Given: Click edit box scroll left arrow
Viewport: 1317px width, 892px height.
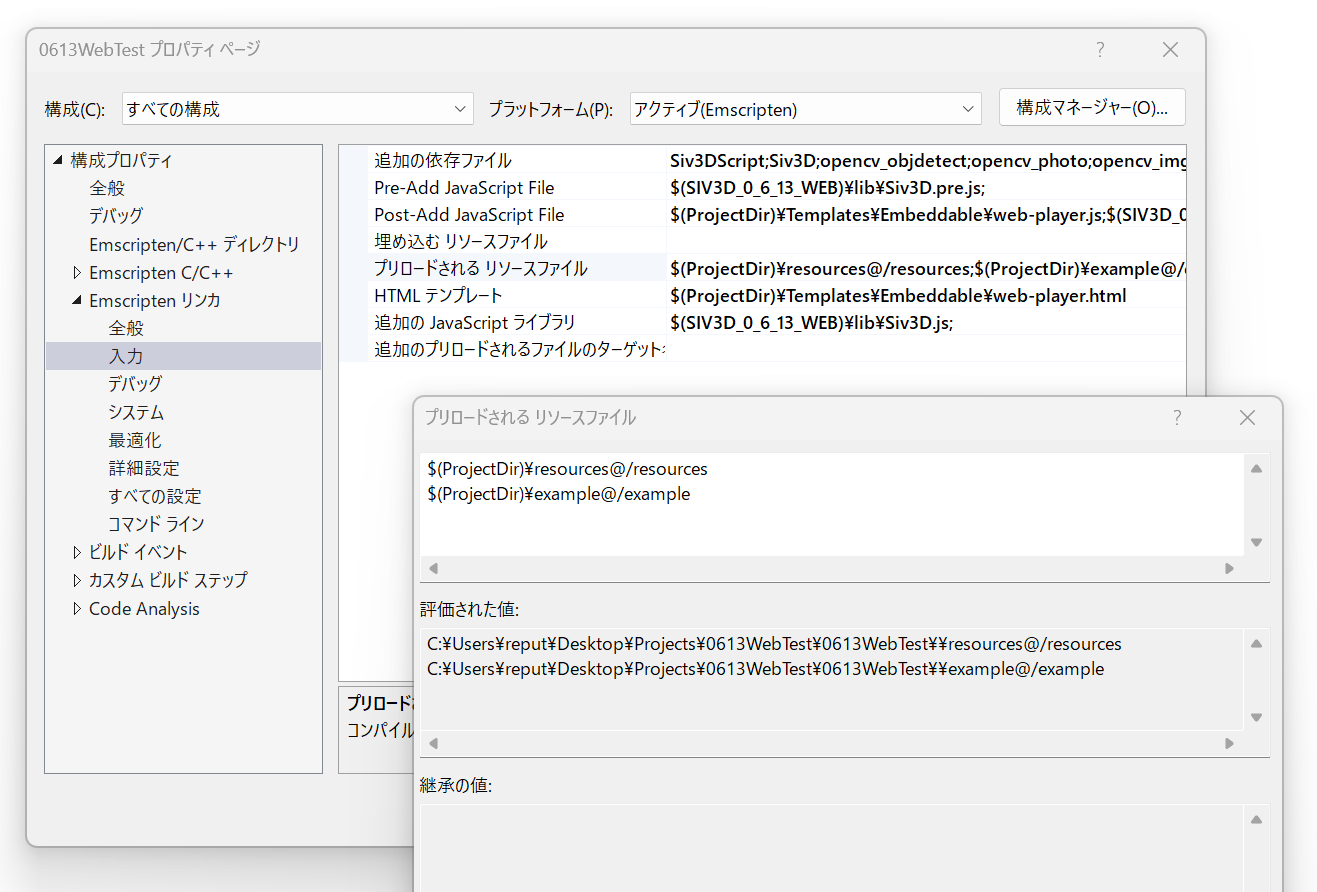Looking at the screenshot, I should (433, 568).
